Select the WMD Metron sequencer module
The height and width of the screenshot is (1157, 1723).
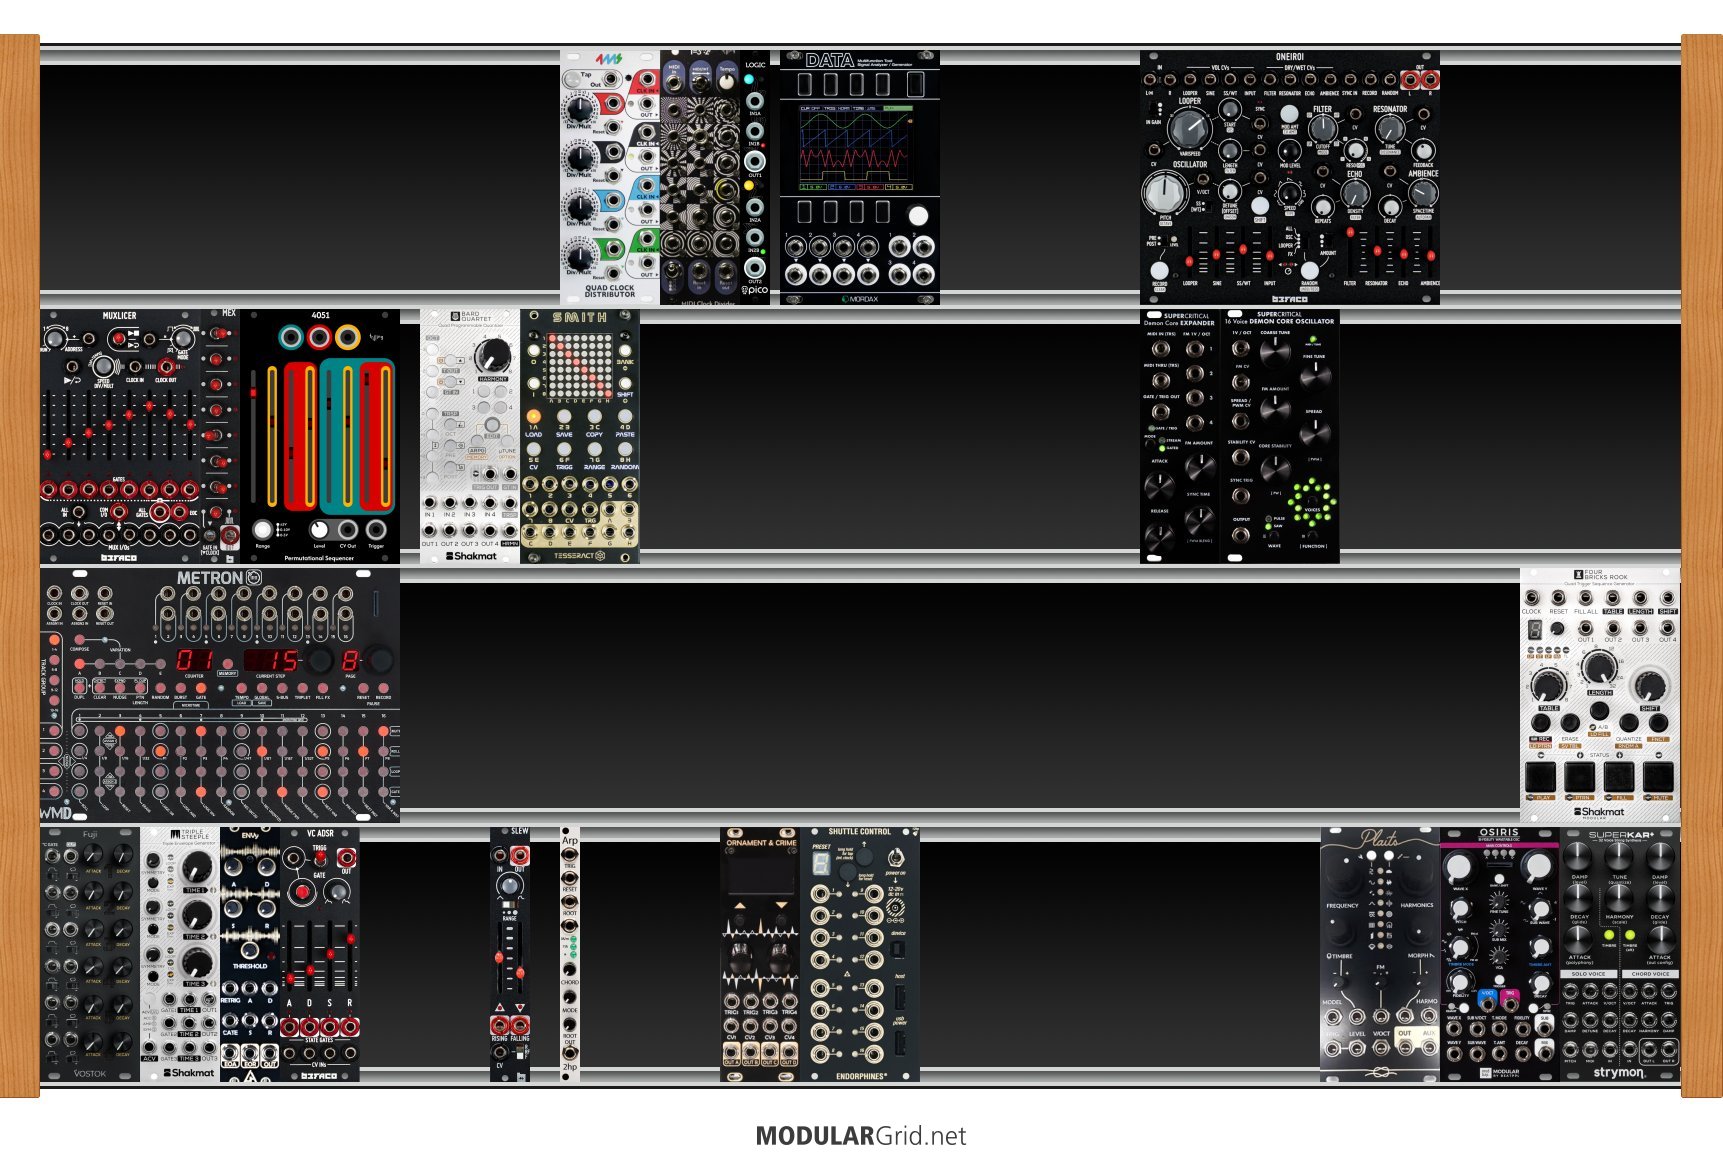click(220, 695)
